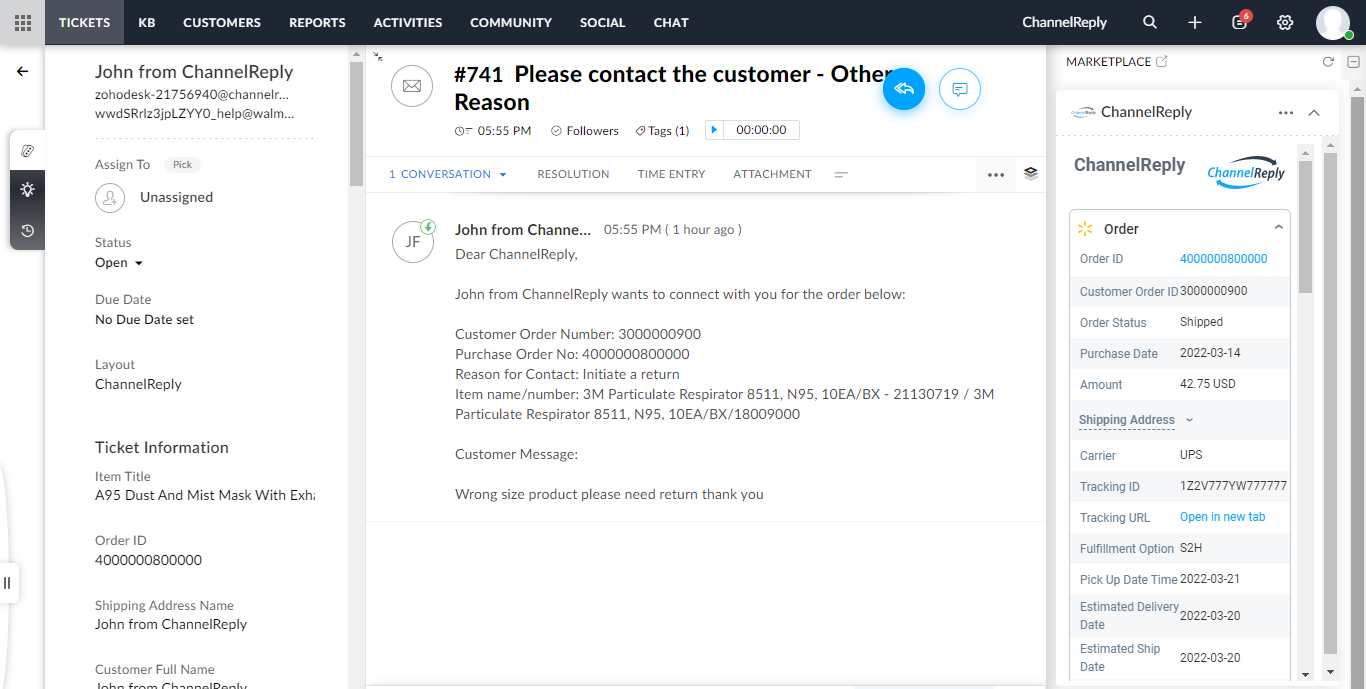The image size is (1366, 689).
Task: Open the paperclip sidebar icon
Action: (x=27, y=150)
